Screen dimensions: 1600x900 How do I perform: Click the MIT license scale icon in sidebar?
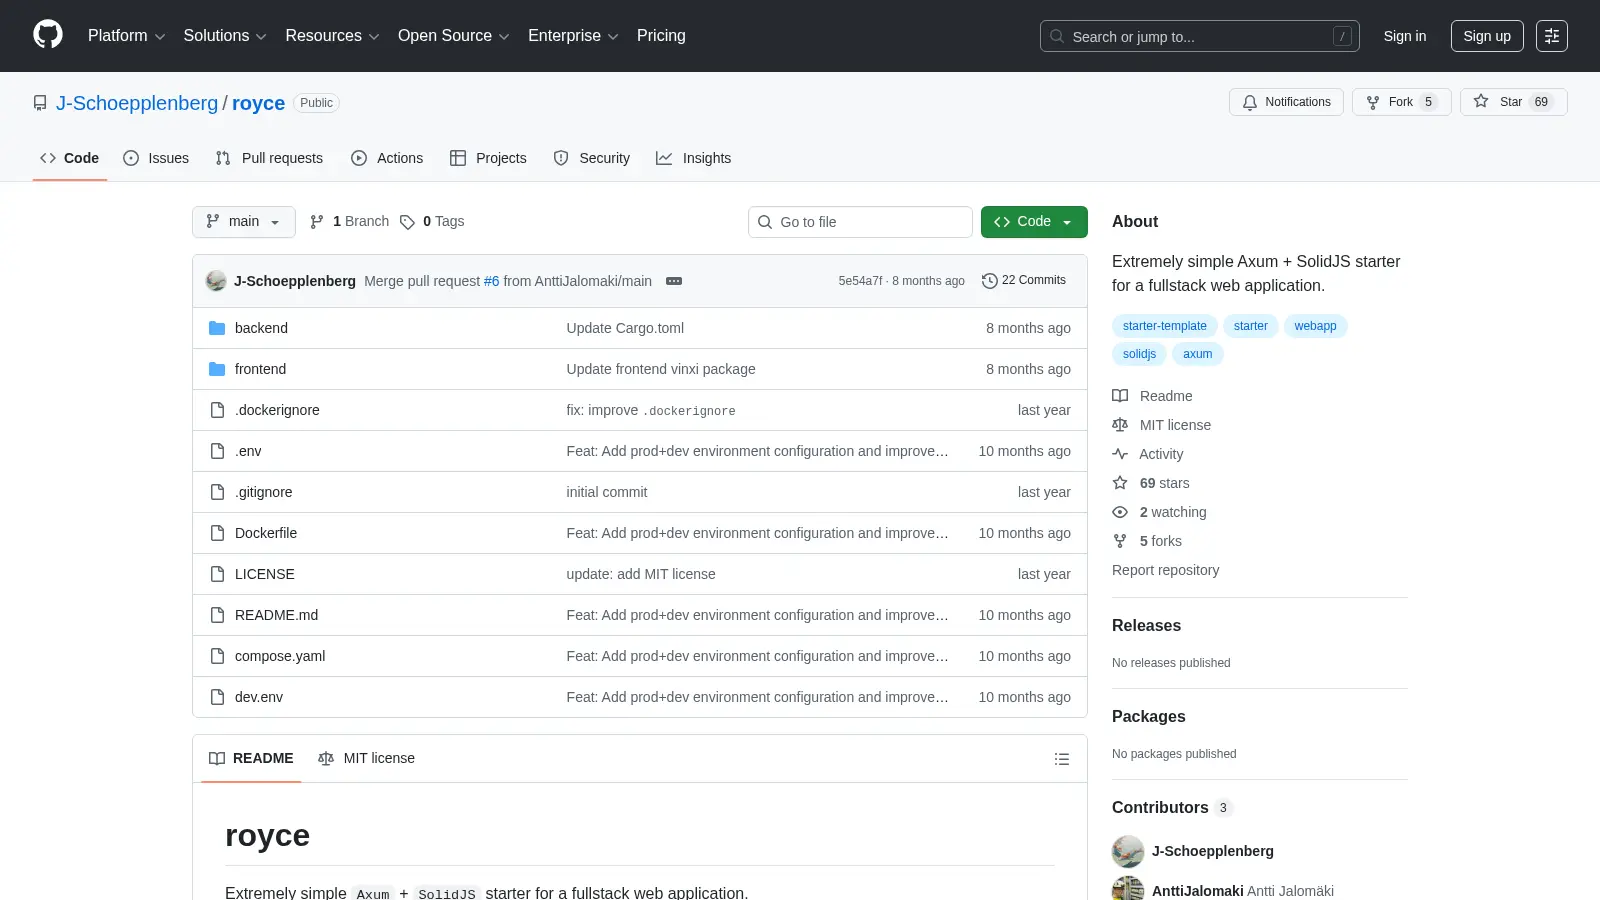click(1120, 425)
